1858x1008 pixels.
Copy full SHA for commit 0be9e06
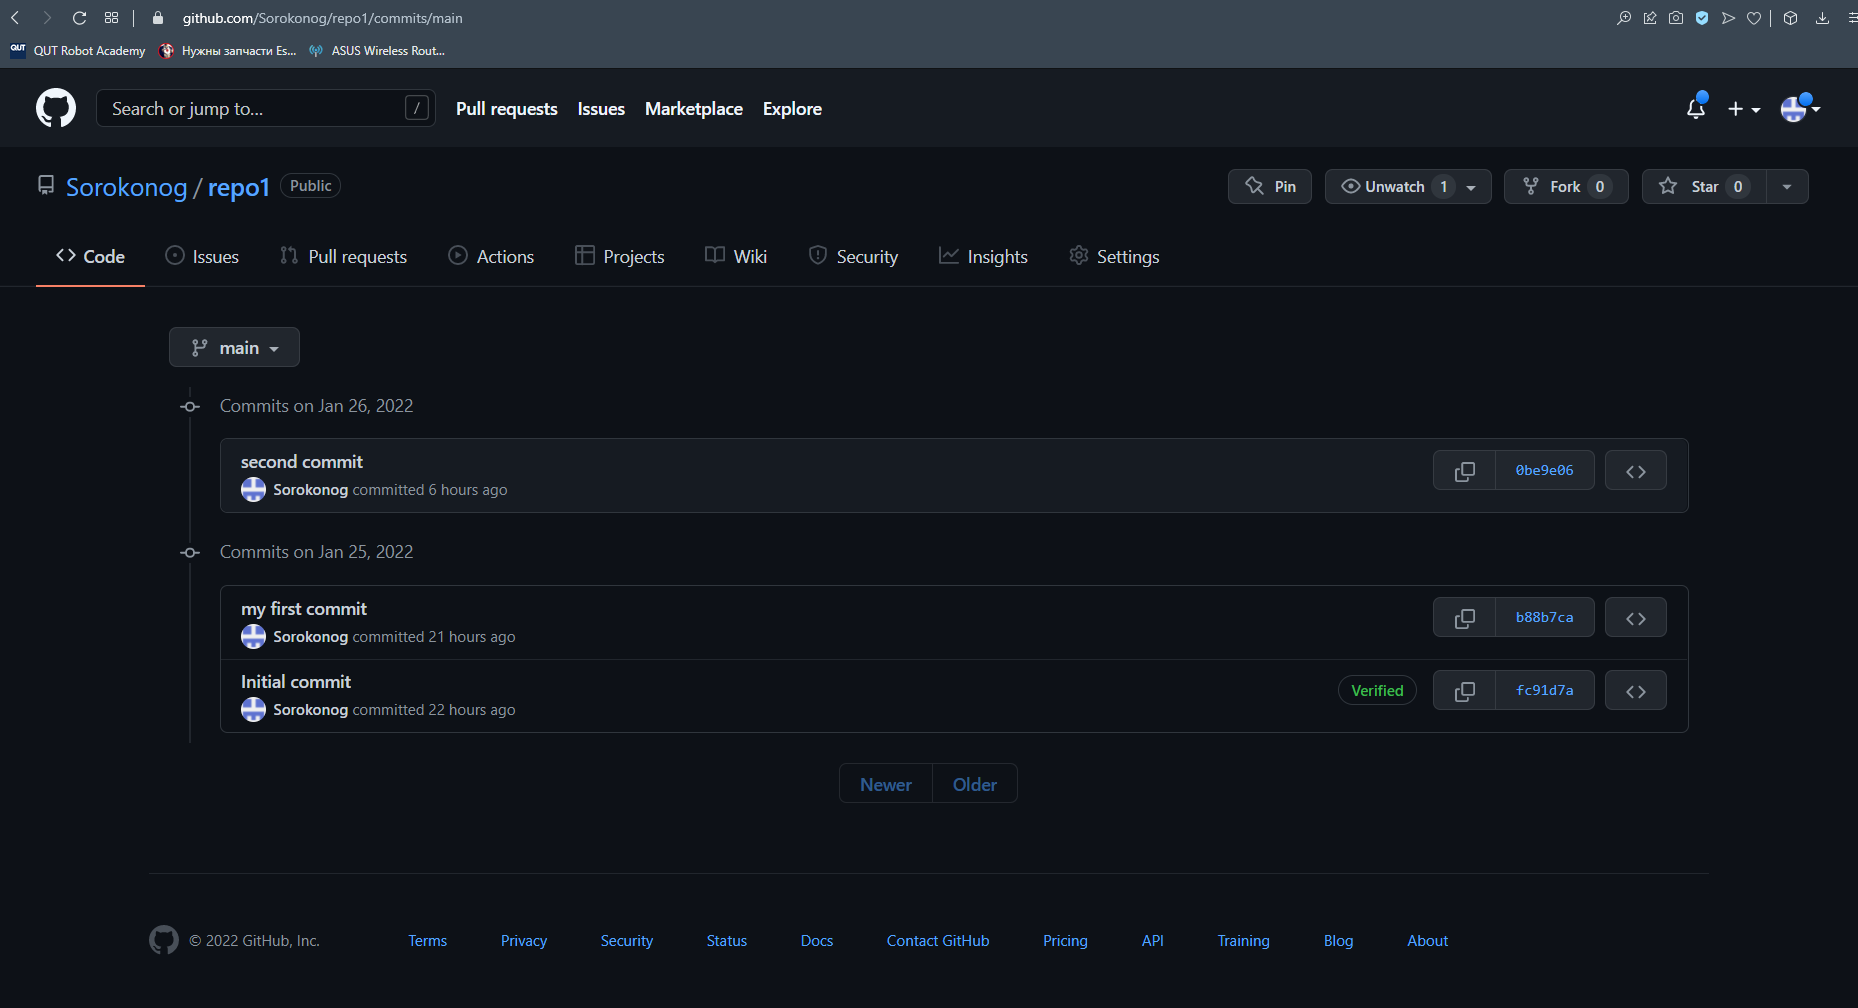pyautogui.click(x=1464, y=471)
